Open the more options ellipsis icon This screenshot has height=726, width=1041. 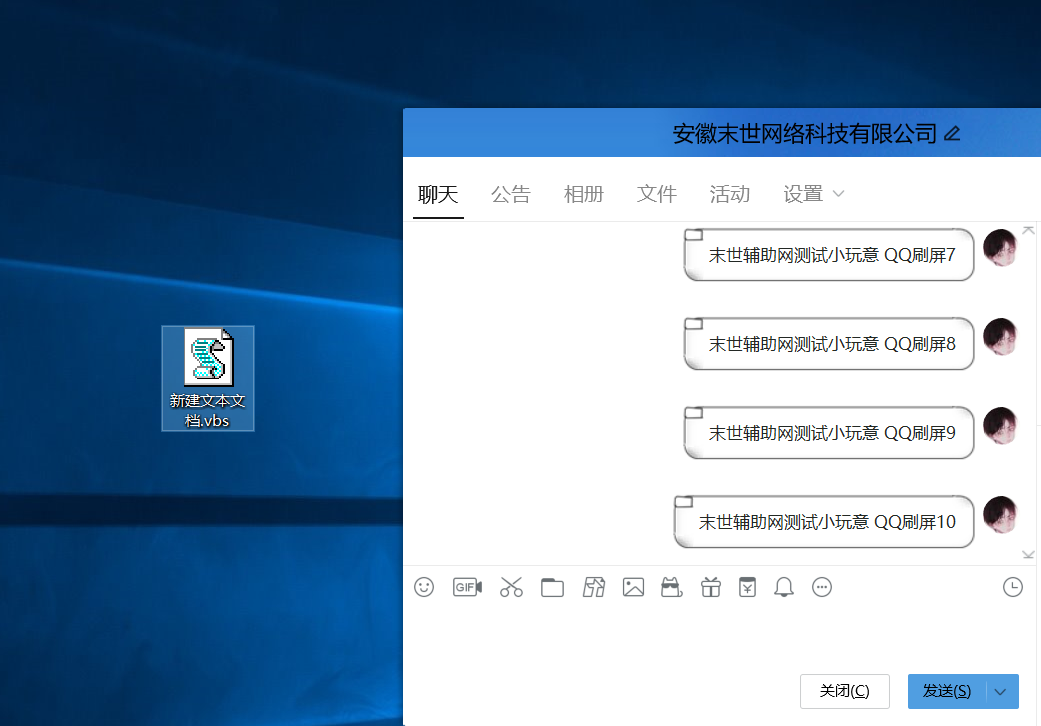click(x=822, y=587)
